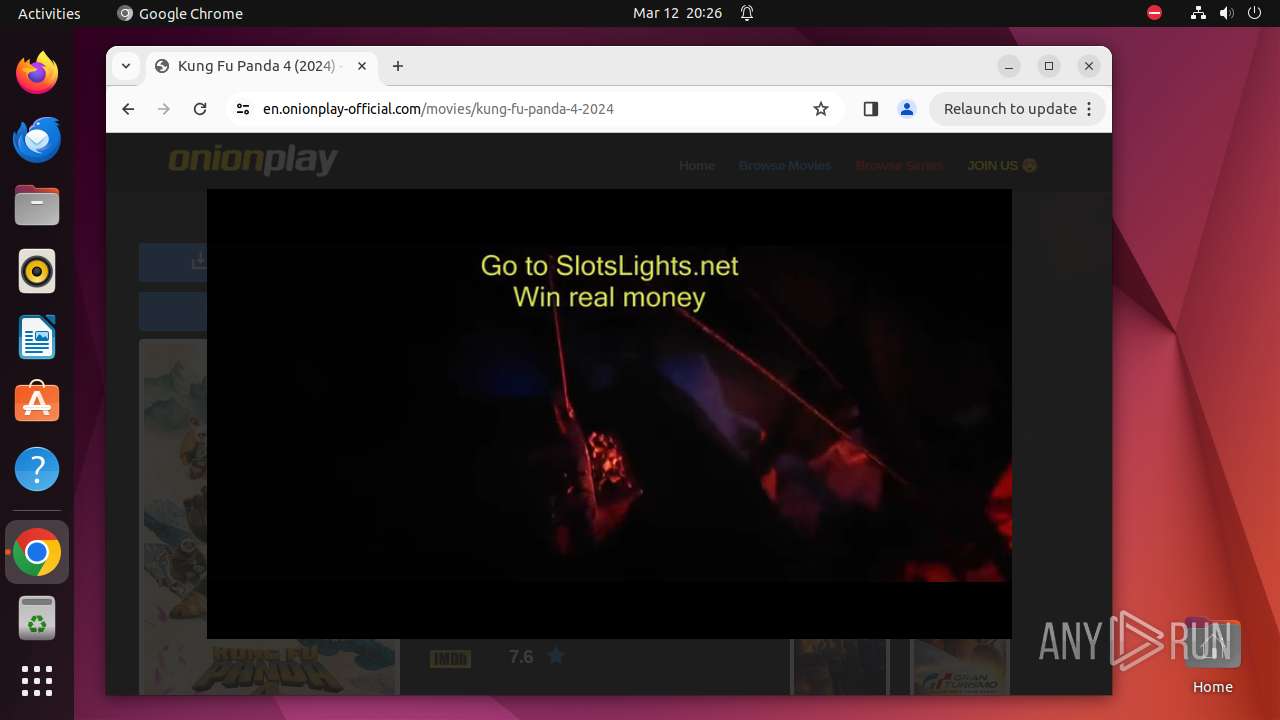Reload the current page
The image size is (1280, 720).
(200, 109)
